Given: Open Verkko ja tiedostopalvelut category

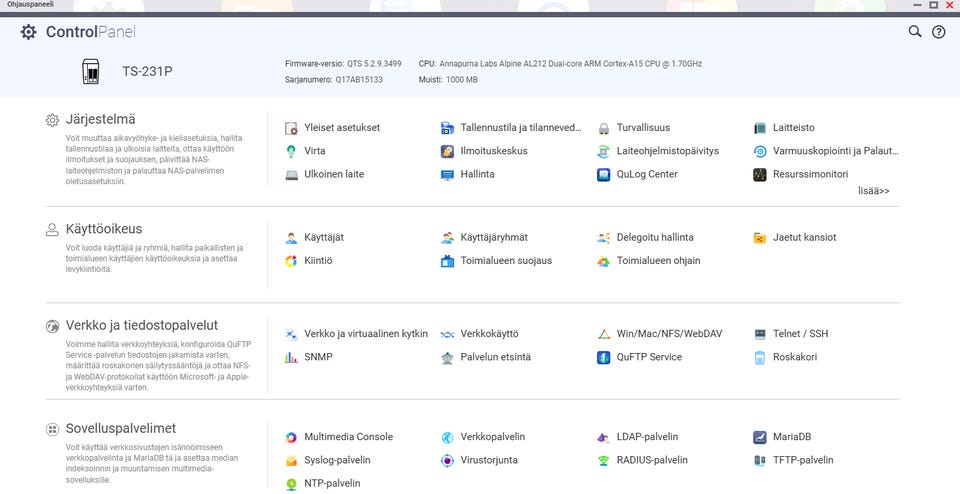Looking at the screenshot, I should [142, 326].
